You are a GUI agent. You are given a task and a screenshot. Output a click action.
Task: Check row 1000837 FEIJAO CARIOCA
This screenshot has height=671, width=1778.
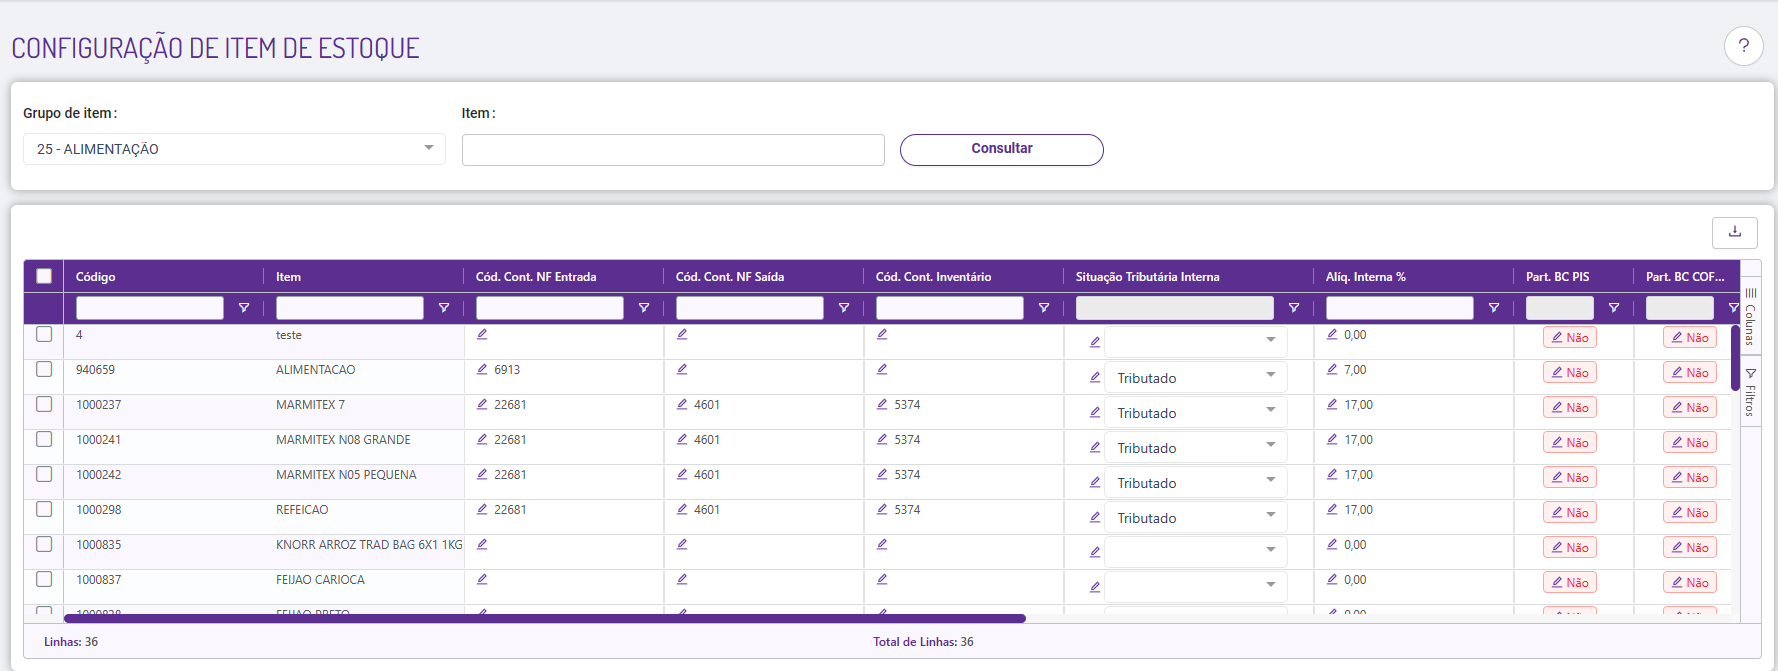44,579
